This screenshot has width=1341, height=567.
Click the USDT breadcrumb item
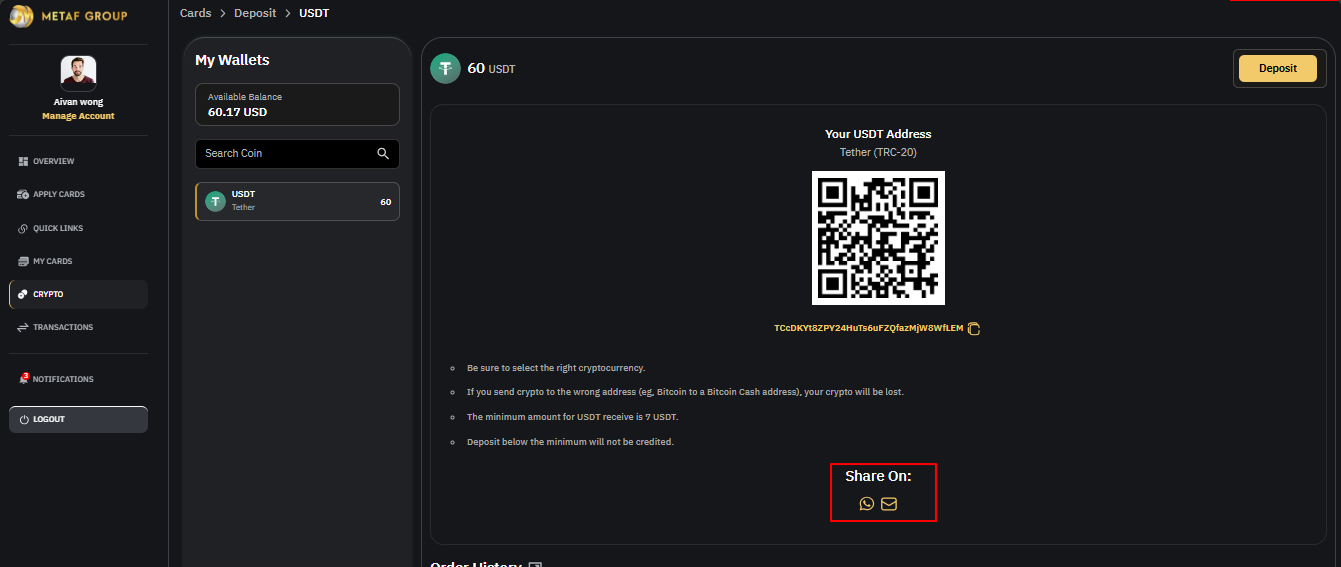(314, 13)
